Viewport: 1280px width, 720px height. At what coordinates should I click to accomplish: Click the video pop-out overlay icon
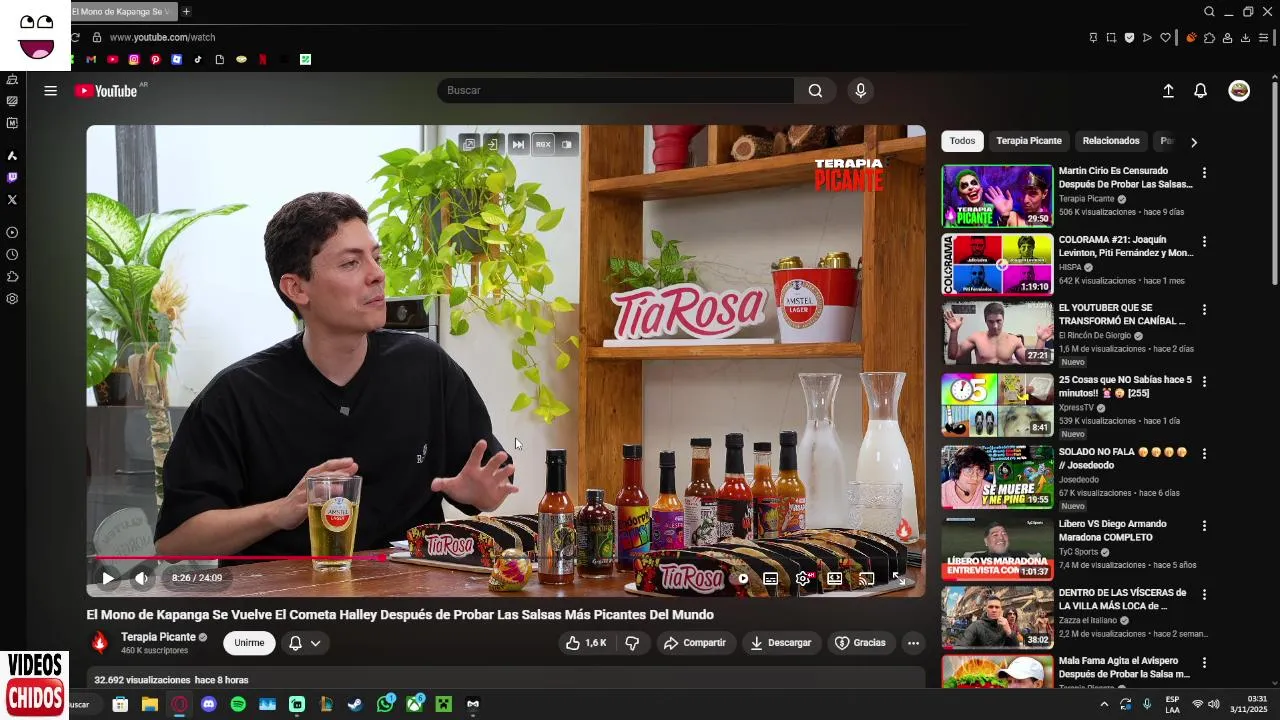pyautogui.click(x=468, y=144)
